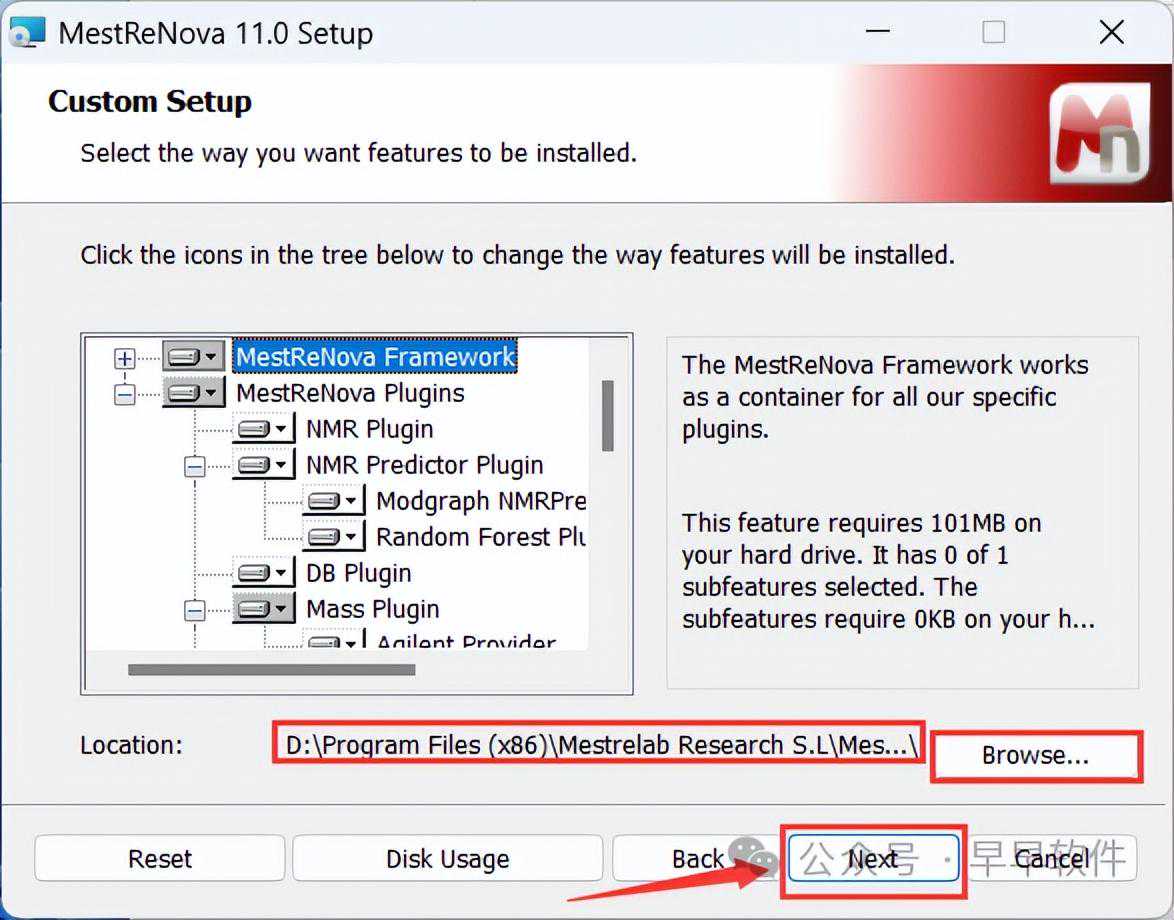
Task: Click the NMR Plugin drive icon
Action: pyautogui.click(x=264, y=430)
